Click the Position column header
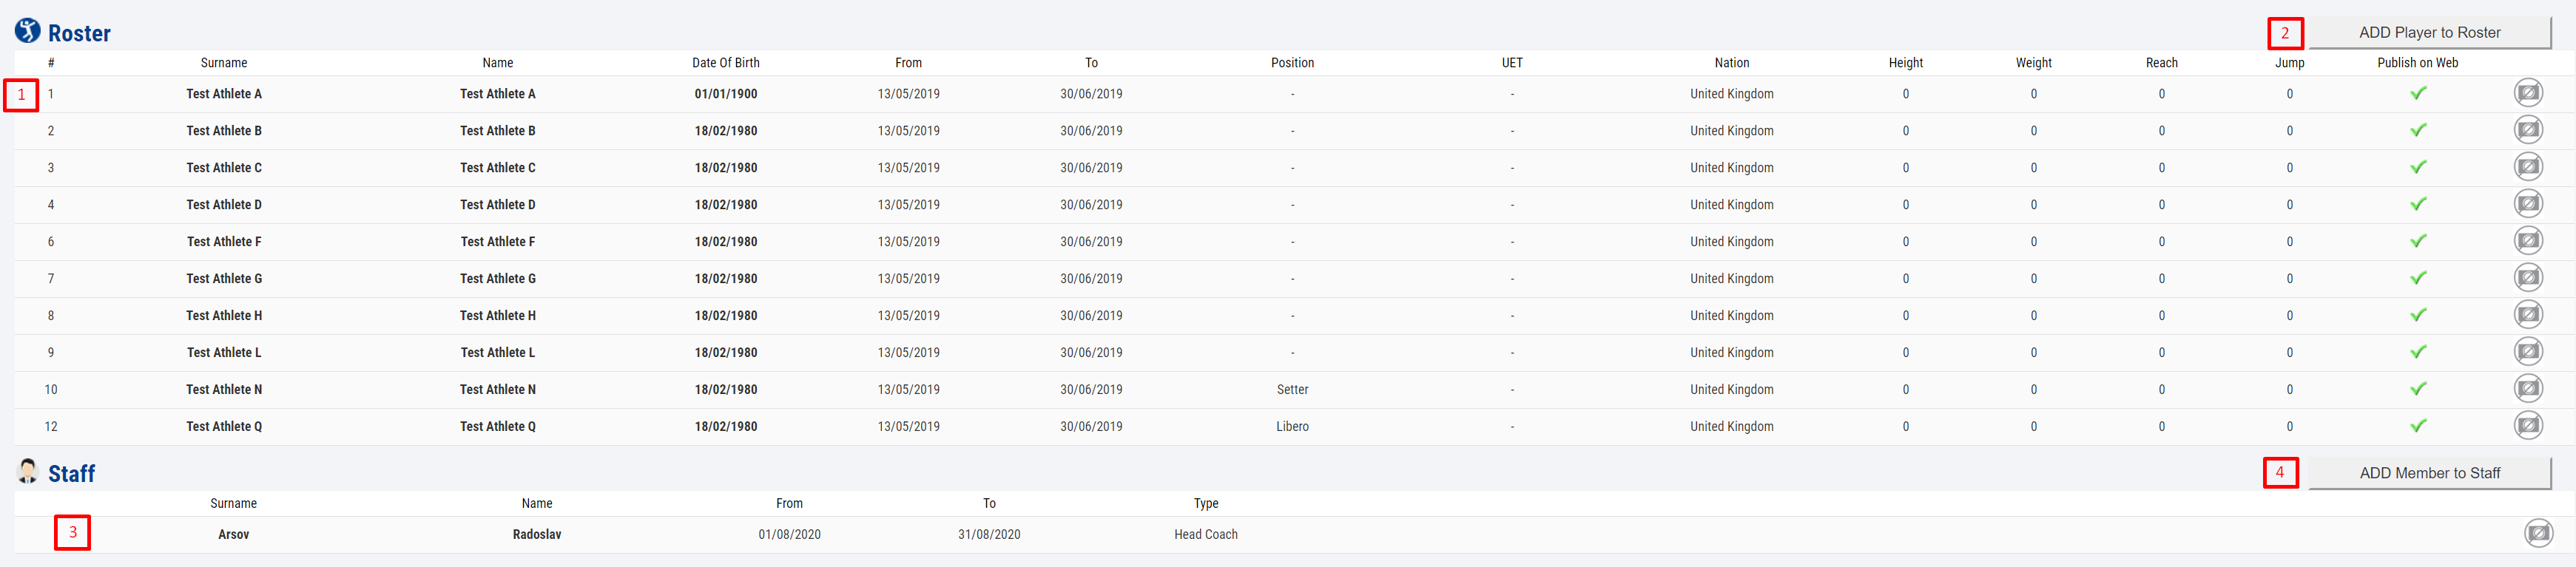2576x567 pixels. (1292, 63)
